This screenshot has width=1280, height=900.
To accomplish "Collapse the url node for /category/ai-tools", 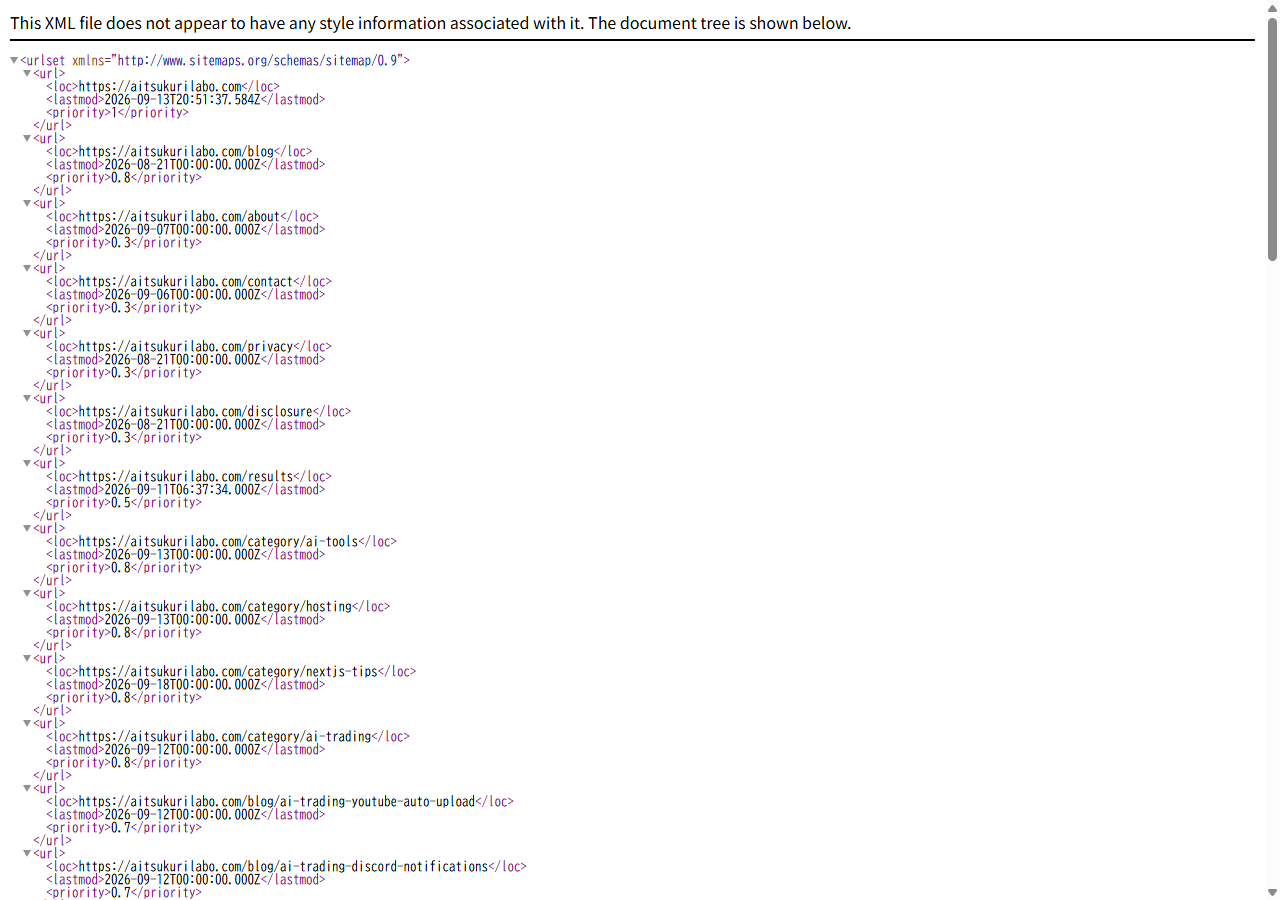I will (27, 529).
